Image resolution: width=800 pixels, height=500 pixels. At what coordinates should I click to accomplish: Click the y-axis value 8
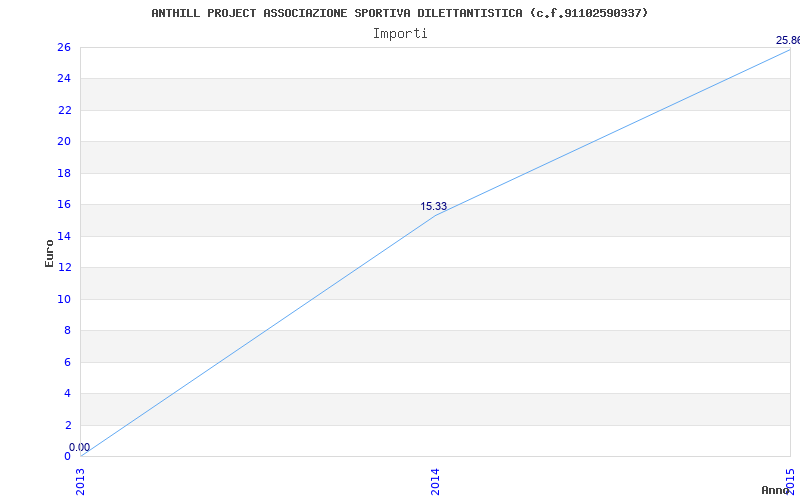pos(67,331)
